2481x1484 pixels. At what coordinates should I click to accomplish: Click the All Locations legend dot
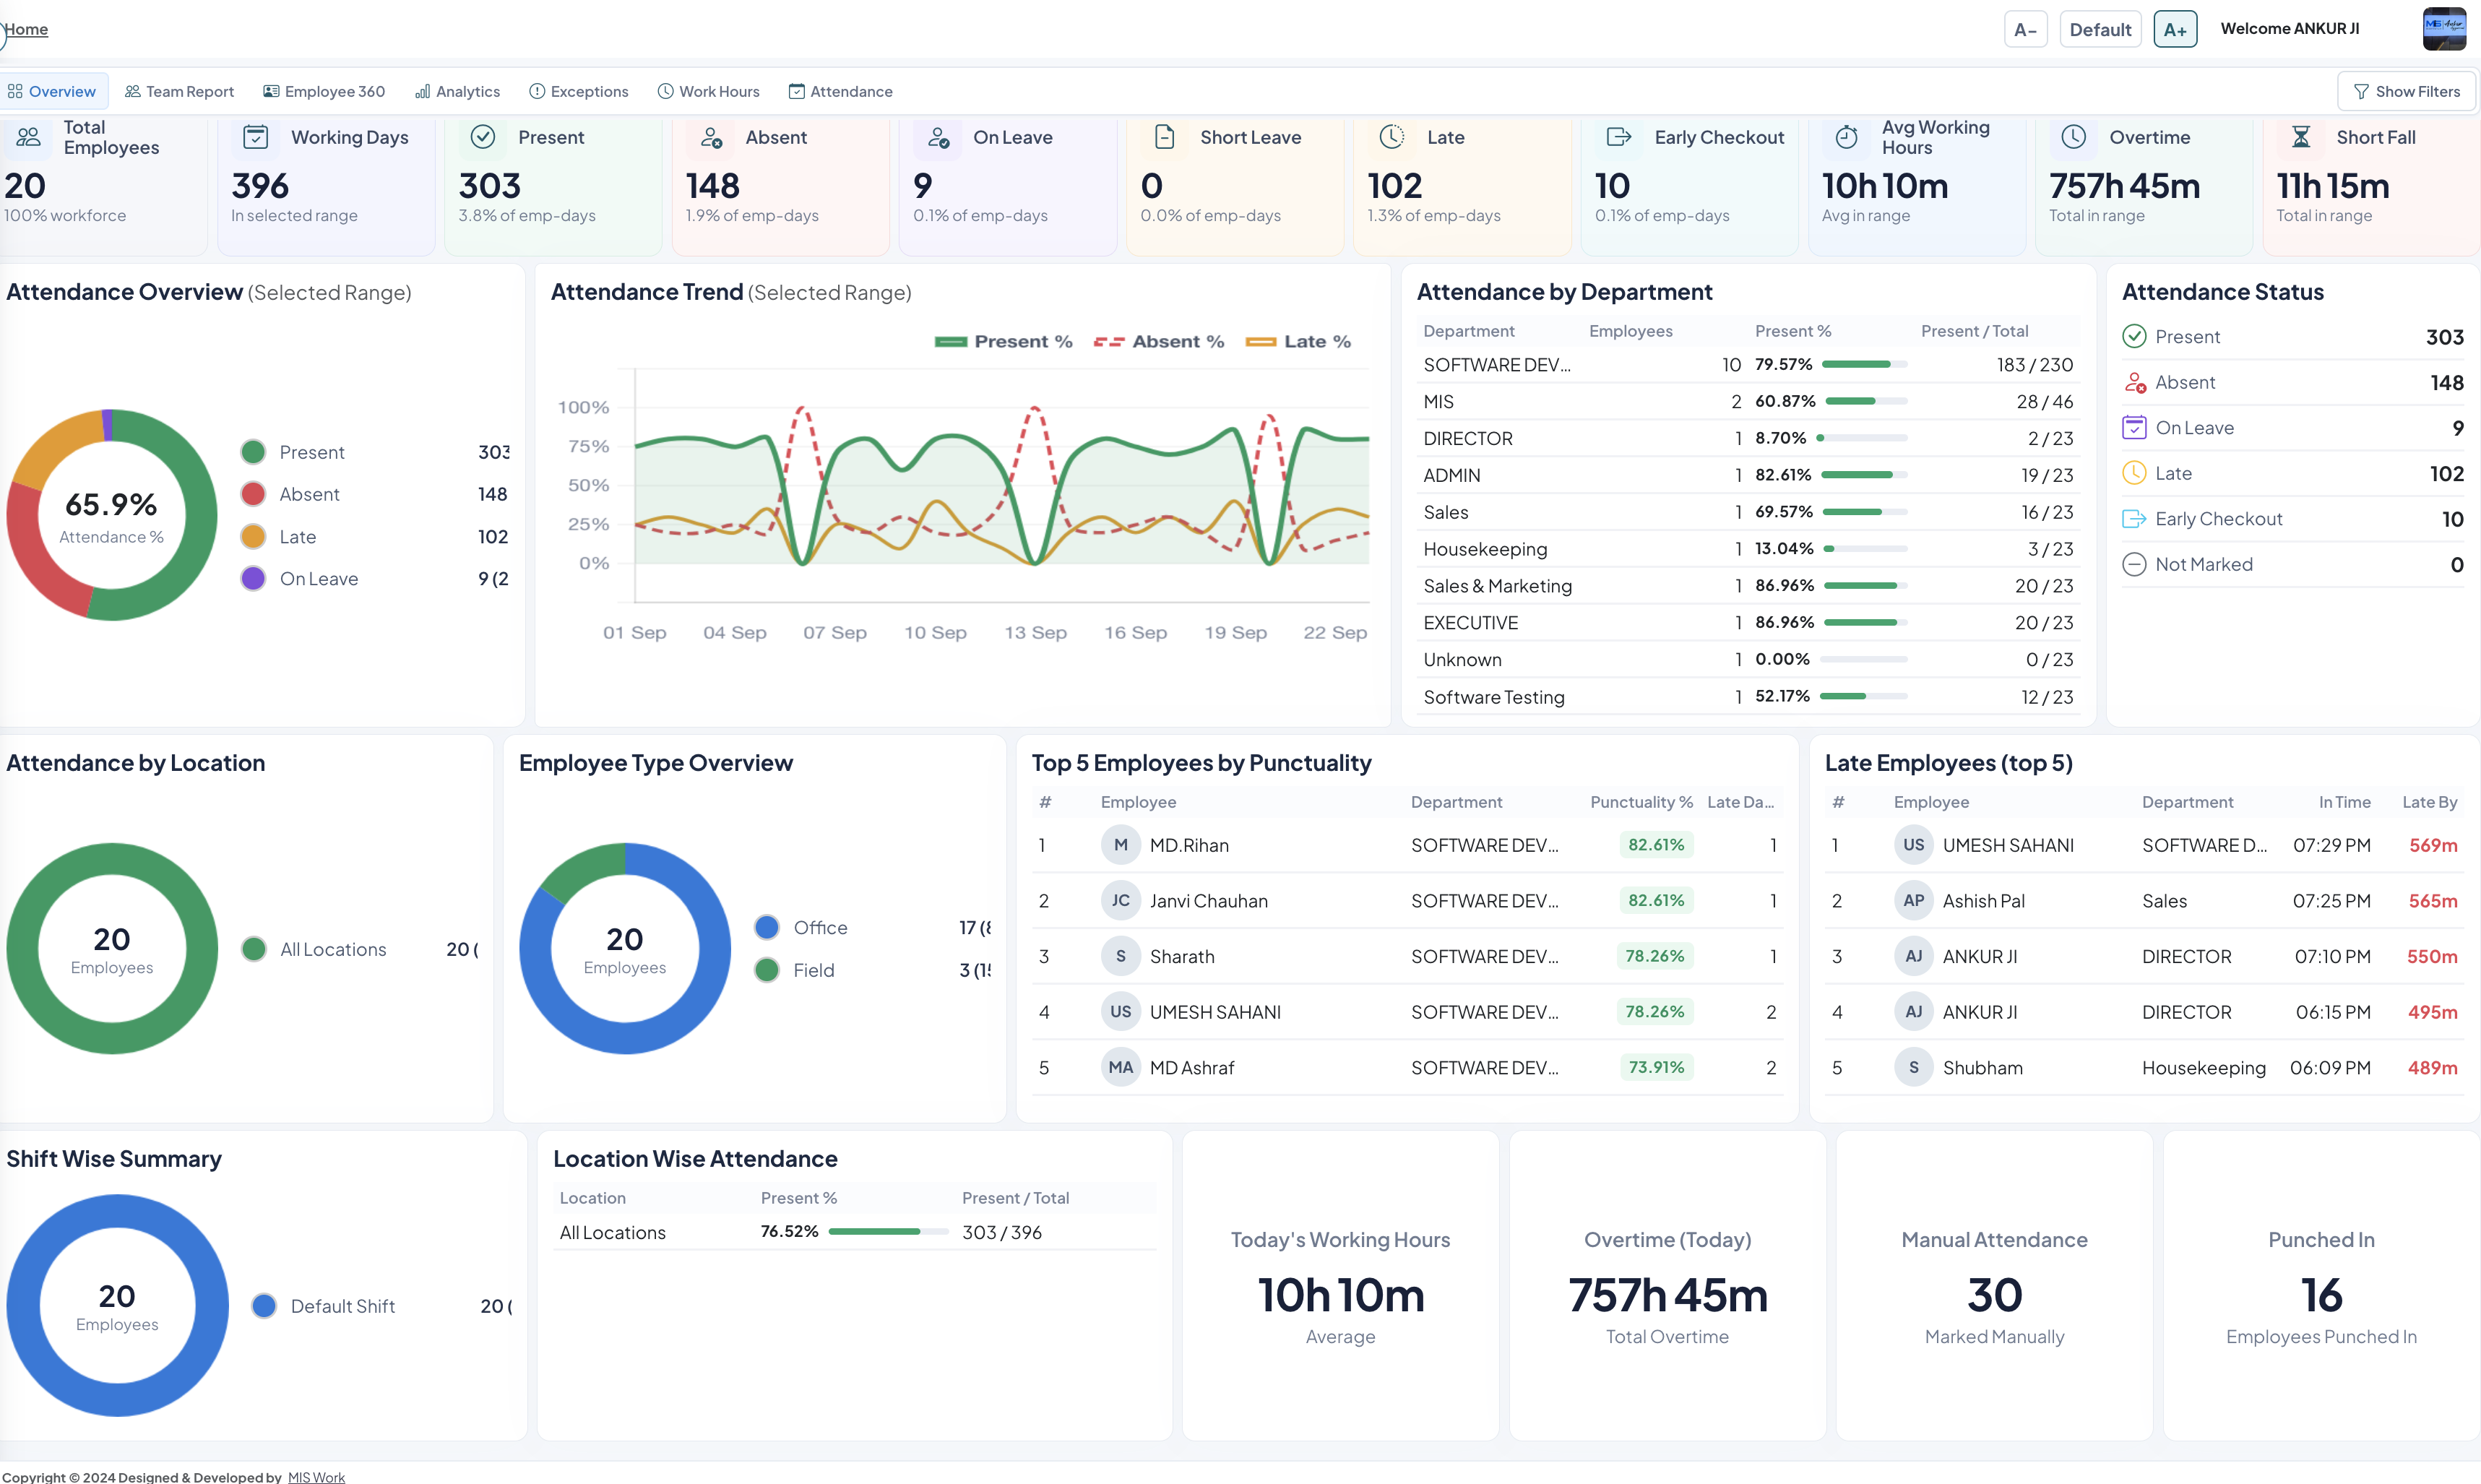(254, 949)
